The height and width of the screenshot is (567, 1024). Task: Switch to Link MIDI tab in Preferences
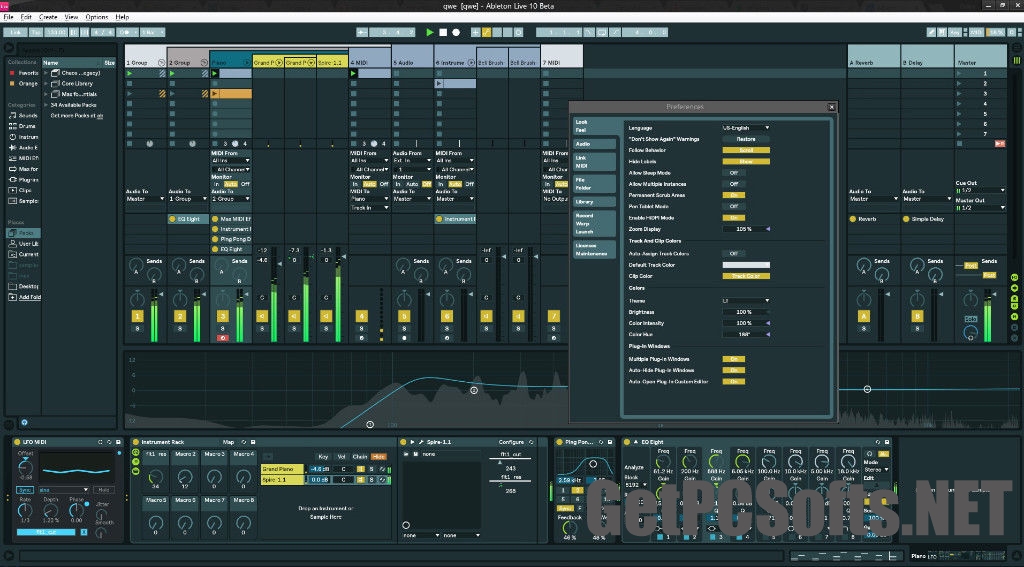pos(594,162)
